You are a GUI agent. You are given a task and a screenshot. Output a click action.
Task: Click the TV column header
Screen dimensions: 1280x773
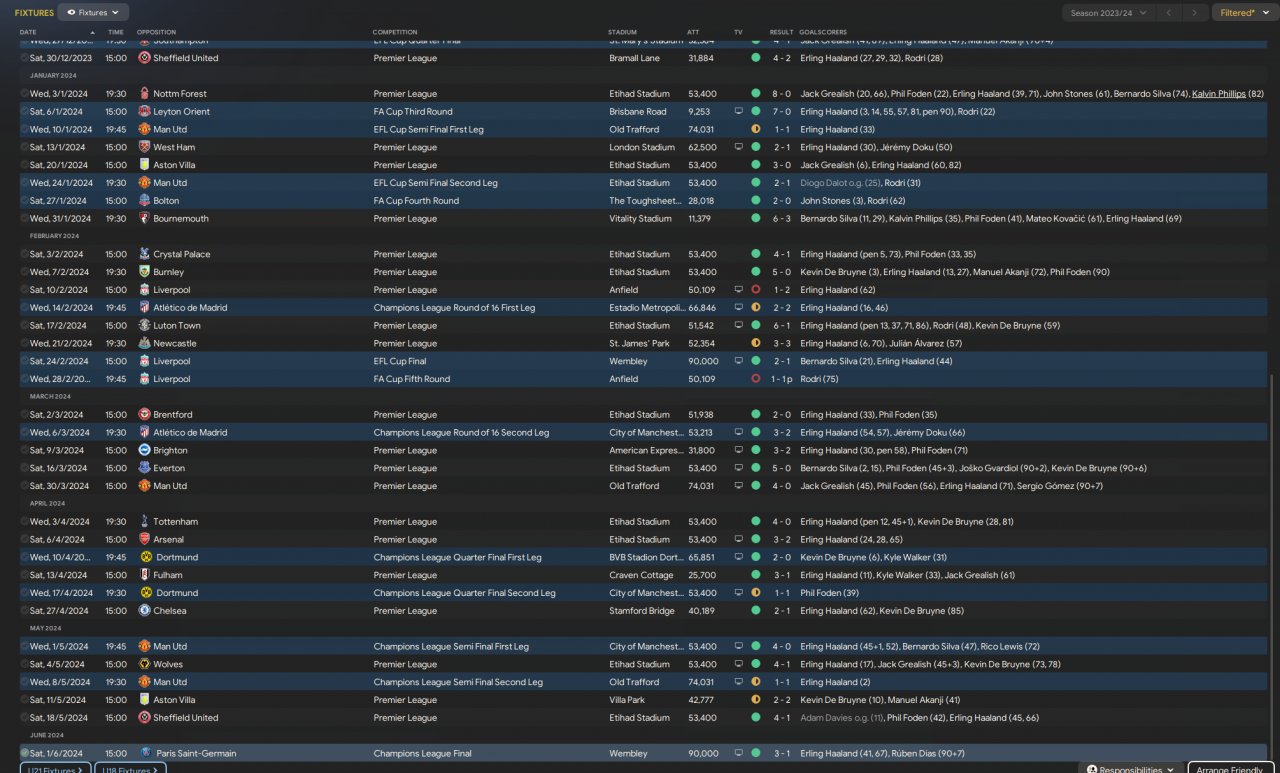pos(738,32)
